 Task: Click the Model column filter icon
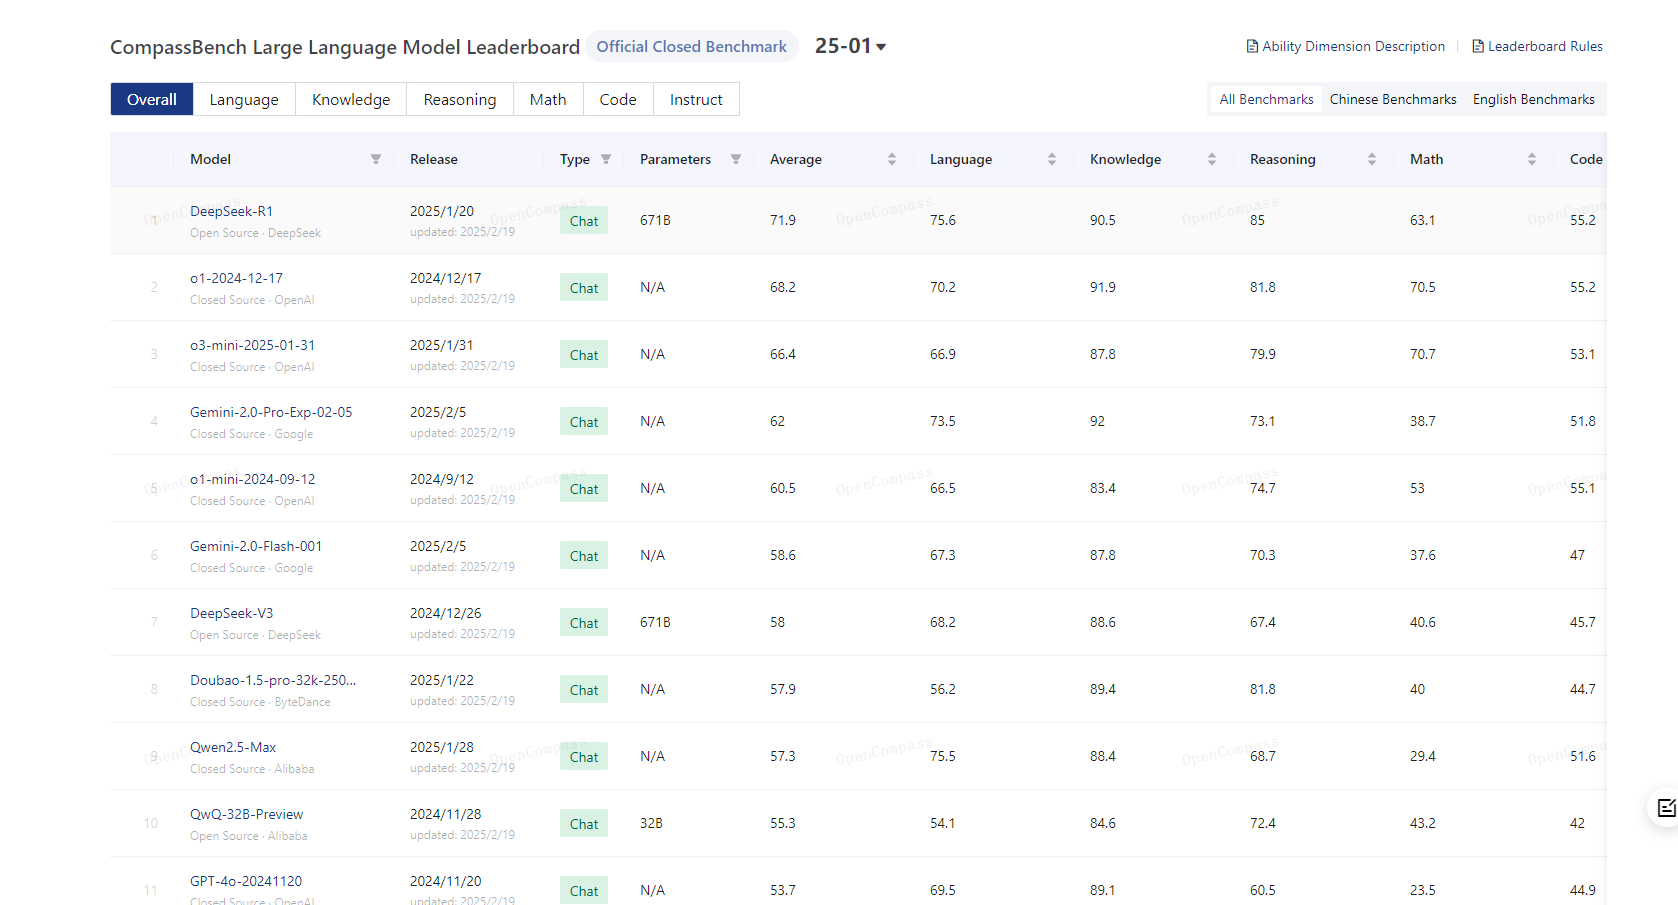pyautogui.click(x=376, y=159)
